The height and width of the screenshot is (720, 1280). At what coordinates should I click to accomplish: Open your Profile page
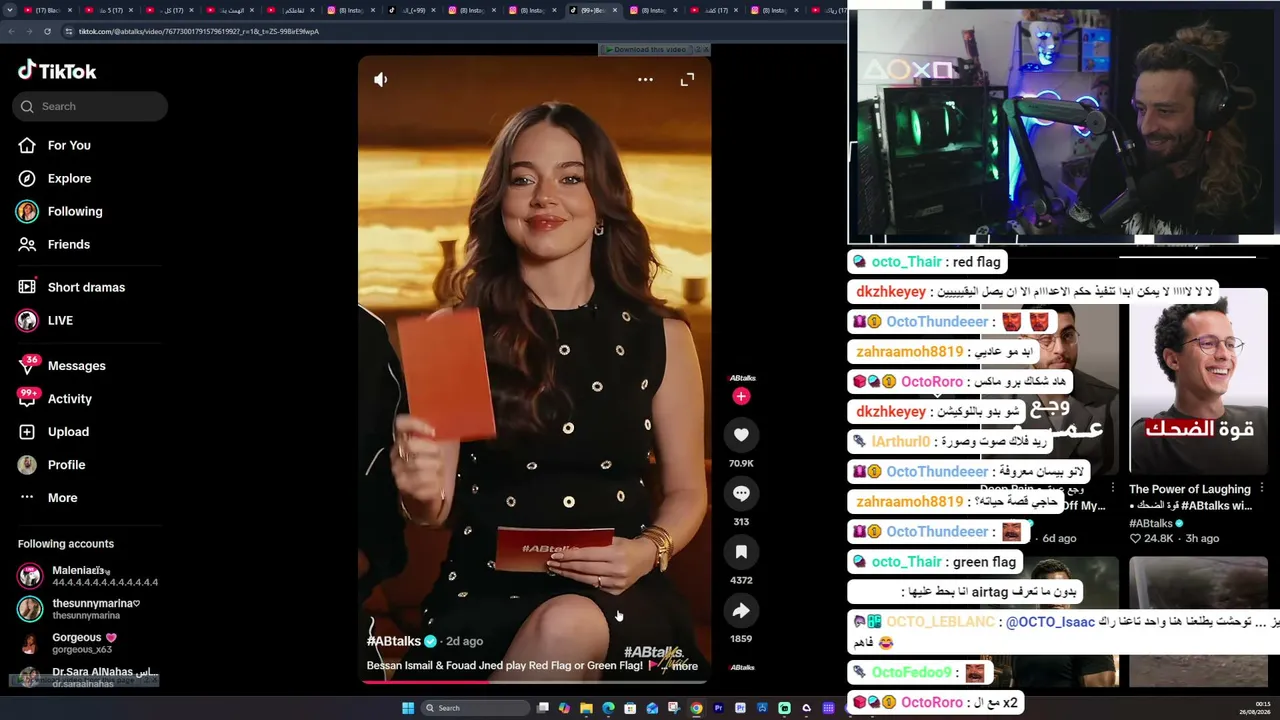pyautogui.click(x=53, y=464)
